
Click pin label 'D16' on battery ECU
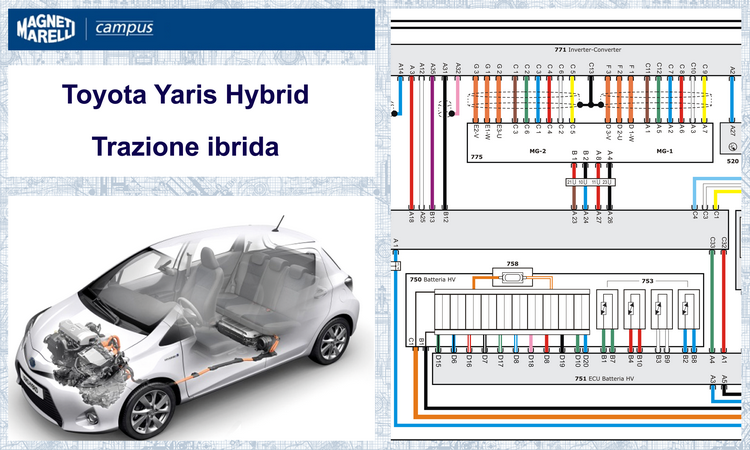tap(469, 361)
